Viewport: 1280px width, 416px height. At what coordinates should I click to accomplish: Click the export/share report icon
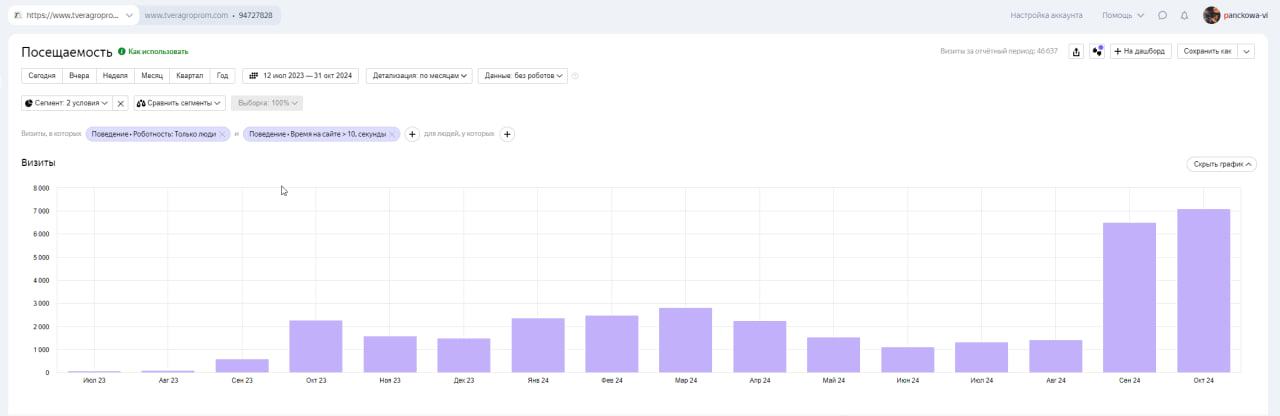click(1076, 51)
